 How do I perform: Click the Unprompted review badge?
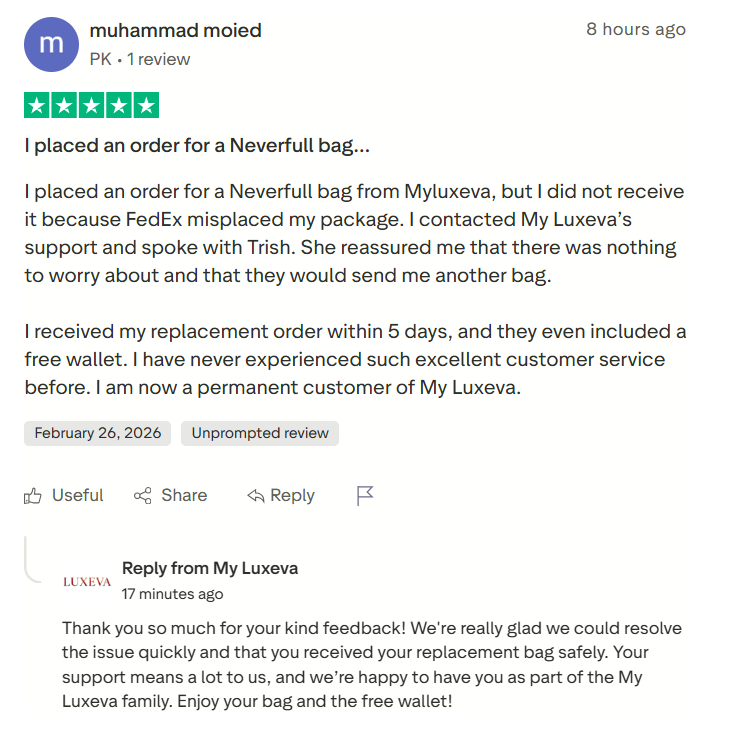point(260,433)
